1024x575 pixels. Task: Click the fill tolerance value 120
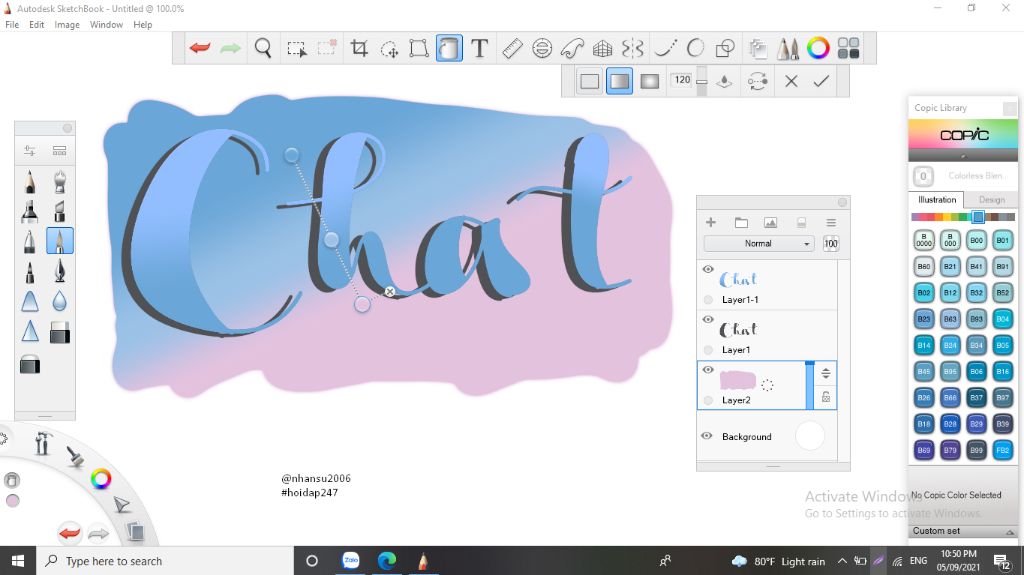click(x=682, y=80)
